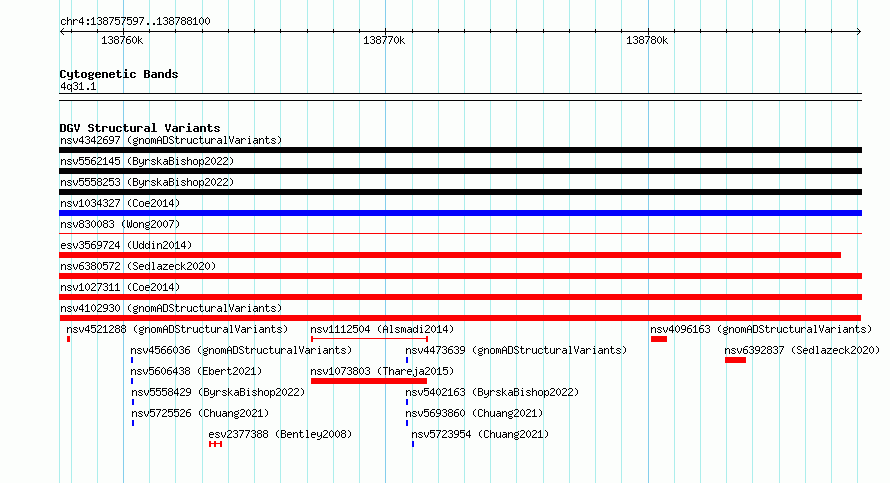The image size is (890, 483).
Task: Select the red bar for nsv1027311
Action: point(460,297)
